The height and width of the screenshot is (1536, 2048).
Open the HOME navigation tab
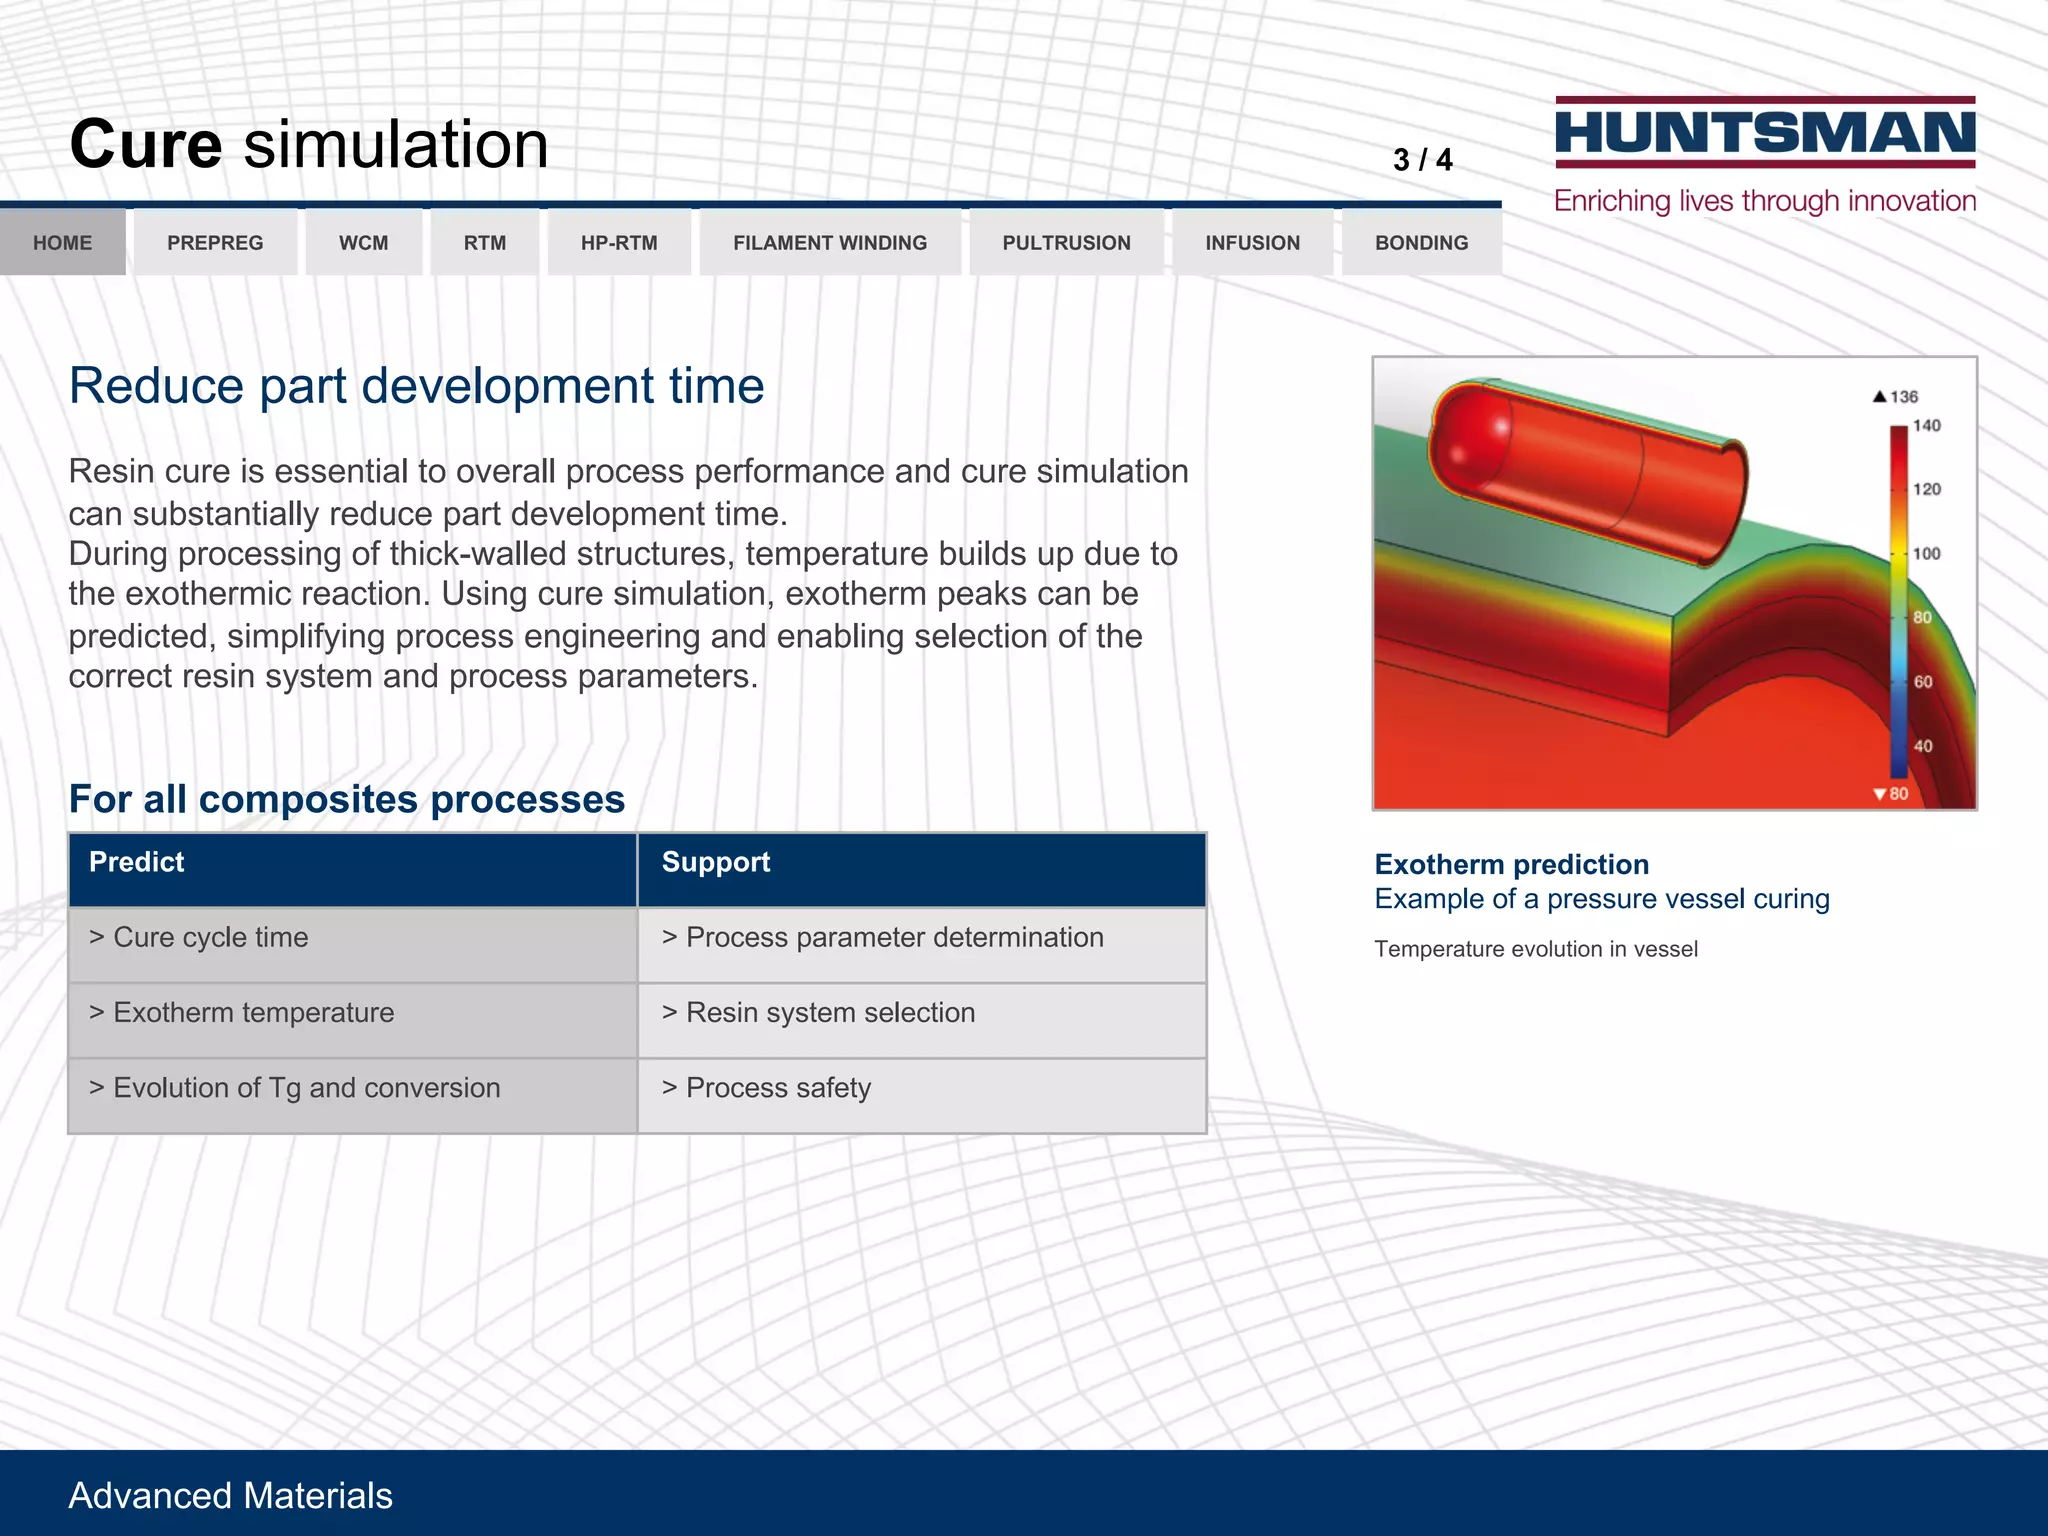pos(62,243)
